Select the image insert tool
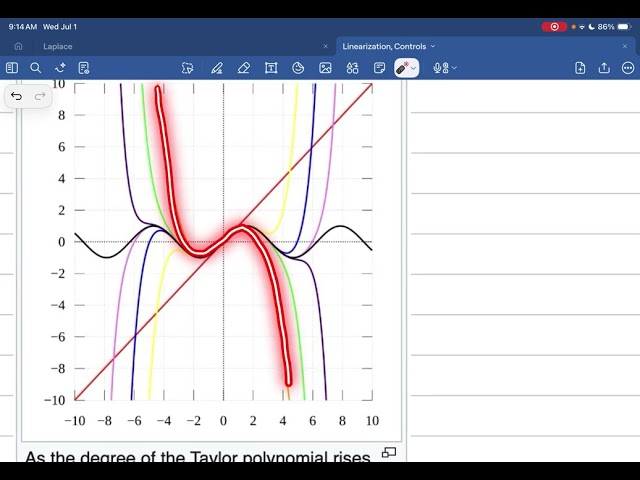The image size is (640, 480). coord(325,68)
